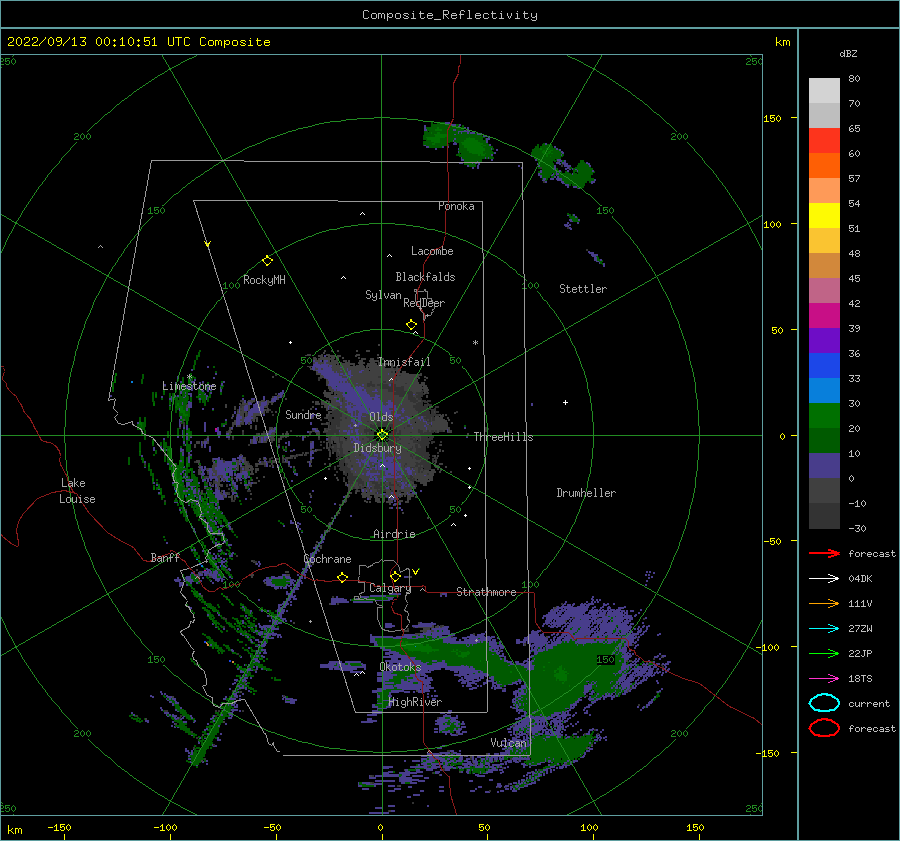This screenshot has width=900, height=841.
Task: Select the light blue swatch above 30 label
Action: pyautogui.click(x=824, y=390)
